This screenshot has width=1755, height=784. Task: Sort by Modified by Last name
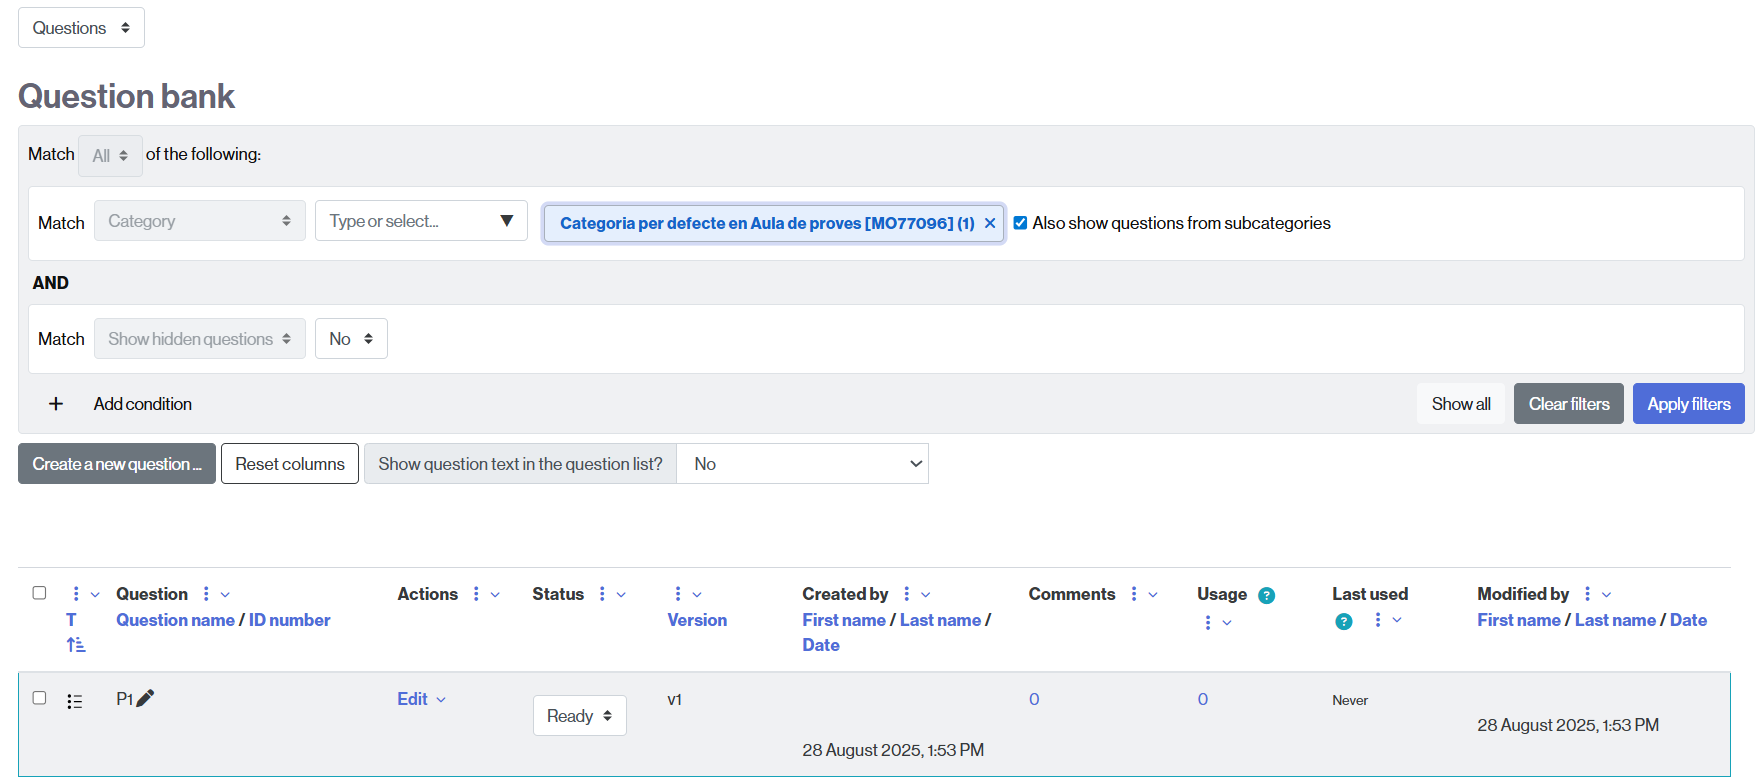tap(1615, 620)
